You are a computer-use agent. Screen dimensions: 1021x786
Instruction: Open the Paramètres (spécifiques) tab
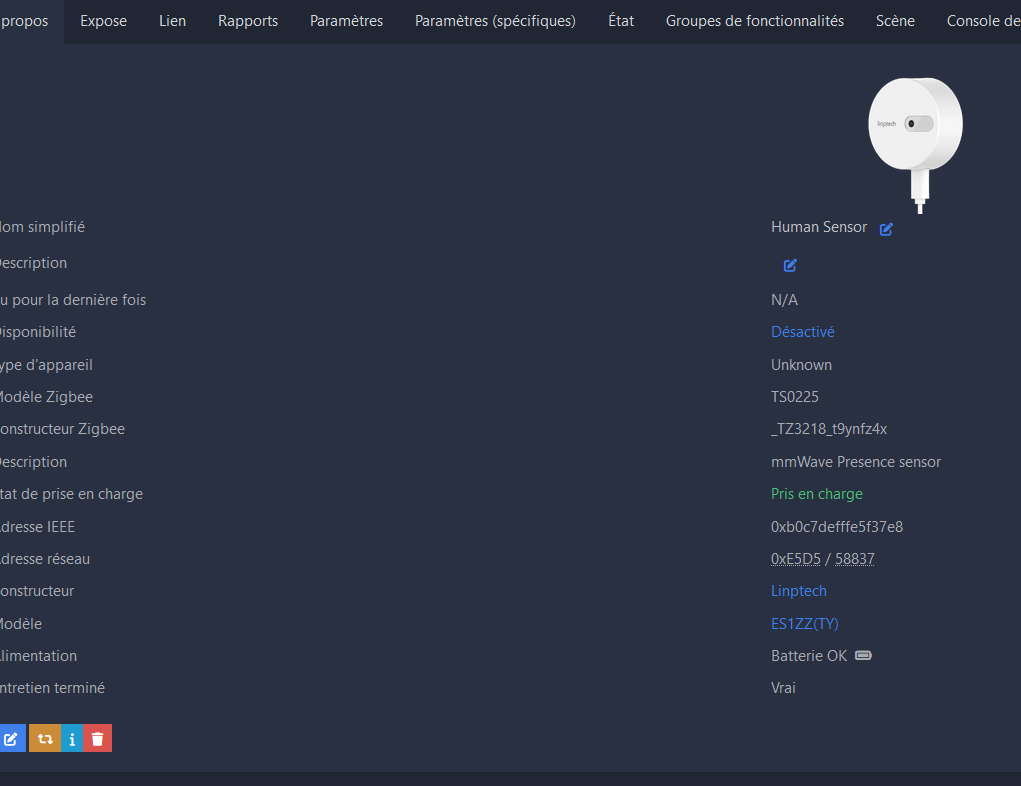pyautogui.click(x=496, y=21)
